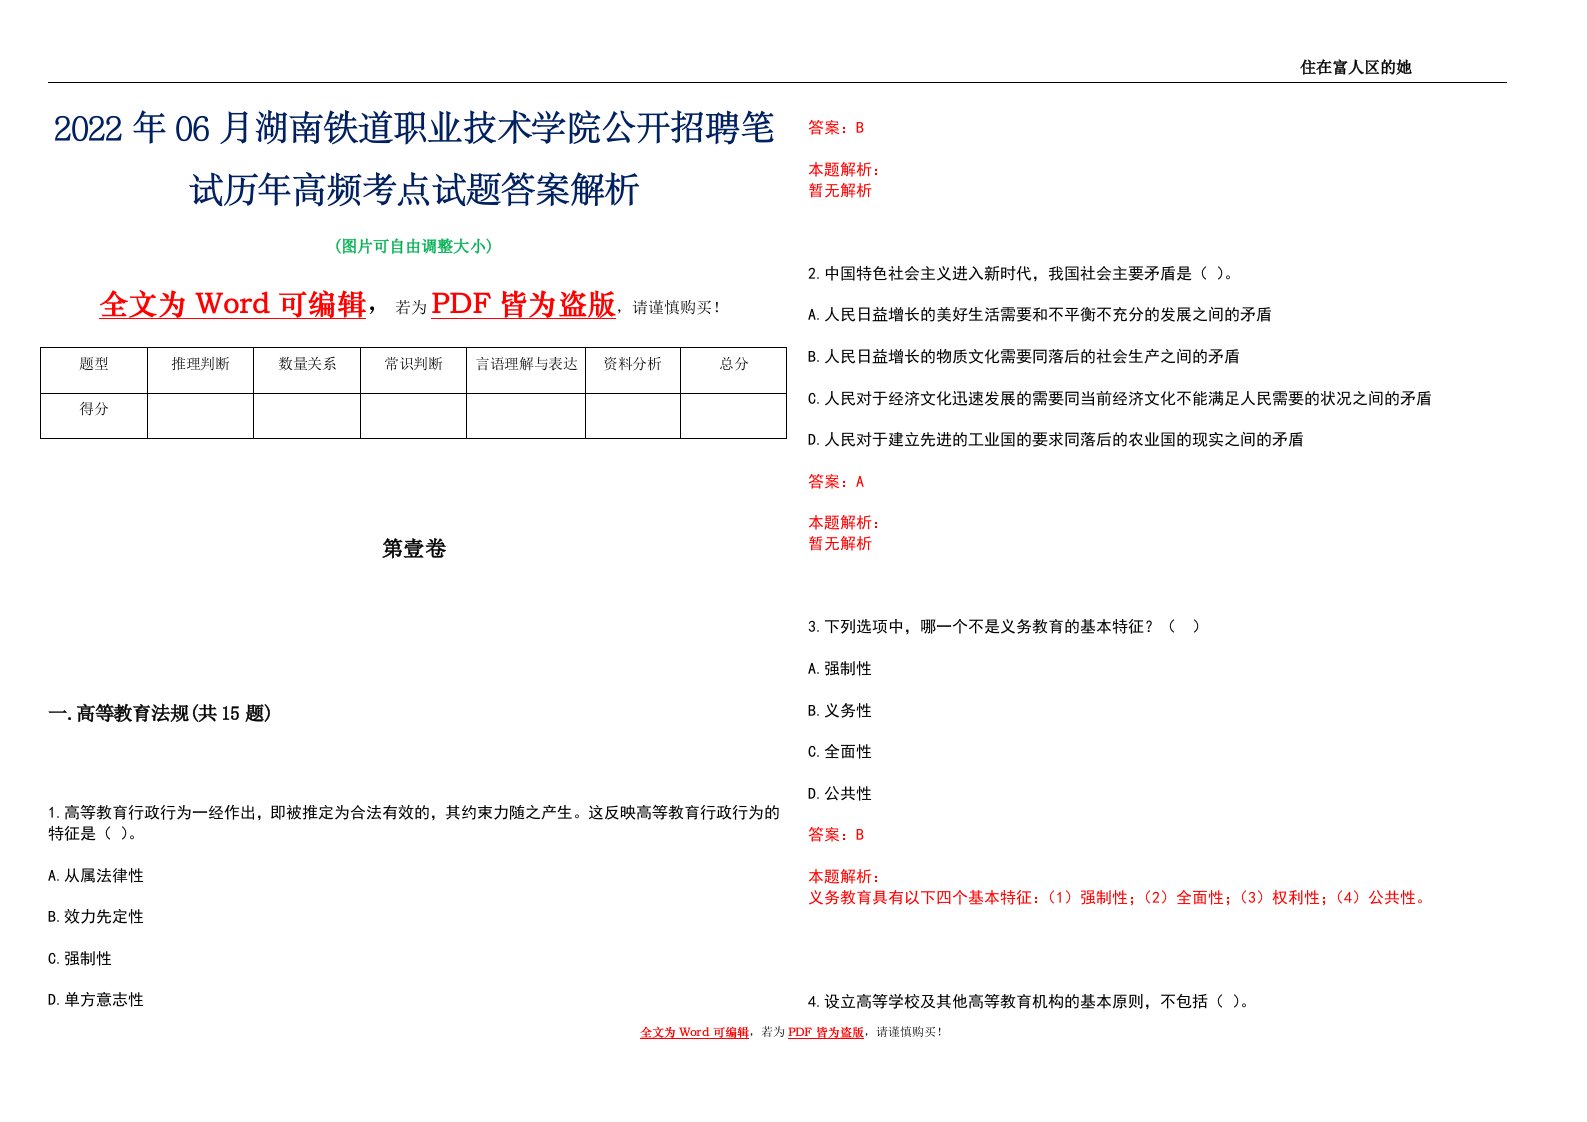Click empty score cell under 总分
Viewport: 1587px width, 1122px height.
(x=734, y=416)
